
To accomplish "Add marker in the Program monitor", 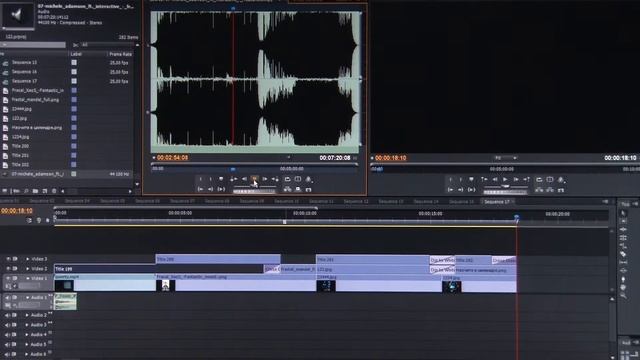I will [471, 179].
